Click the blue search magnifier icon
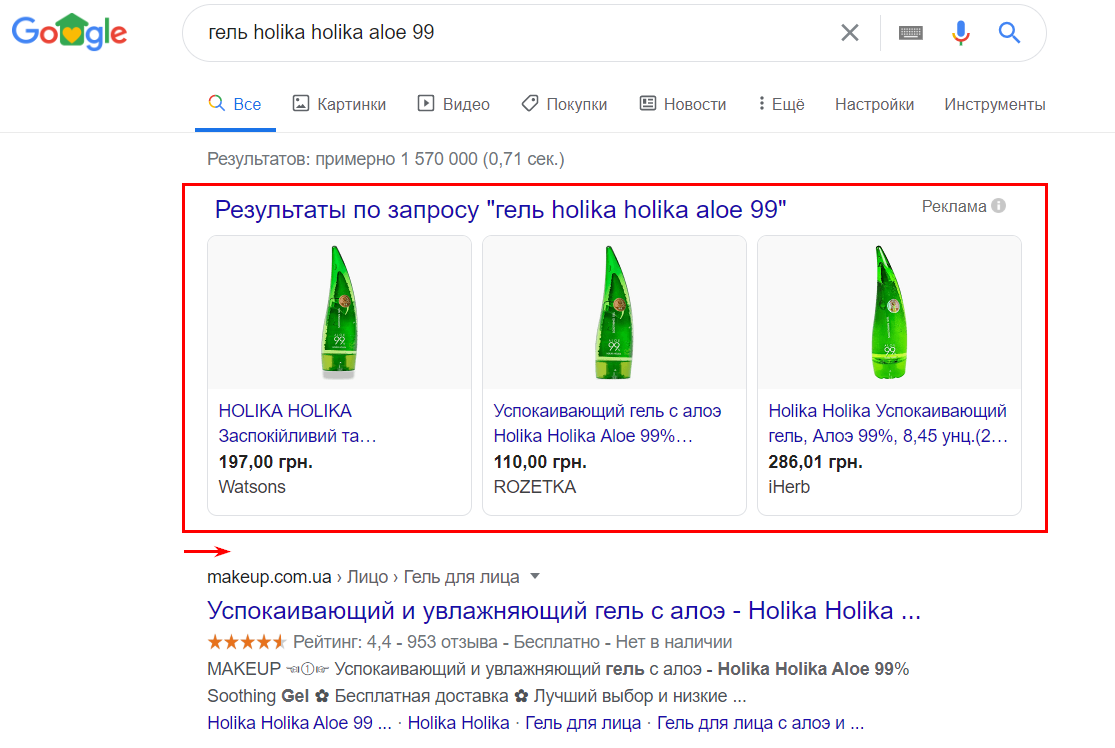This screenshot has height=748, width=1115. 1010,33
